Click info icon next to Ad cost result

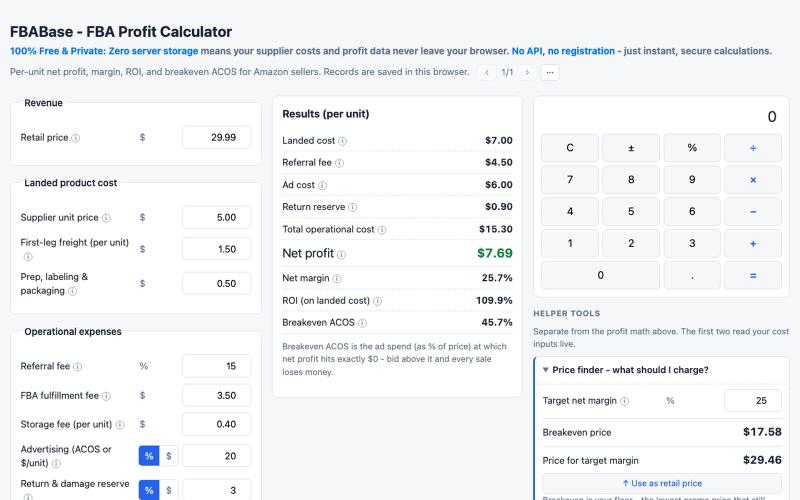pyautogui.click(x=322, y=185)
